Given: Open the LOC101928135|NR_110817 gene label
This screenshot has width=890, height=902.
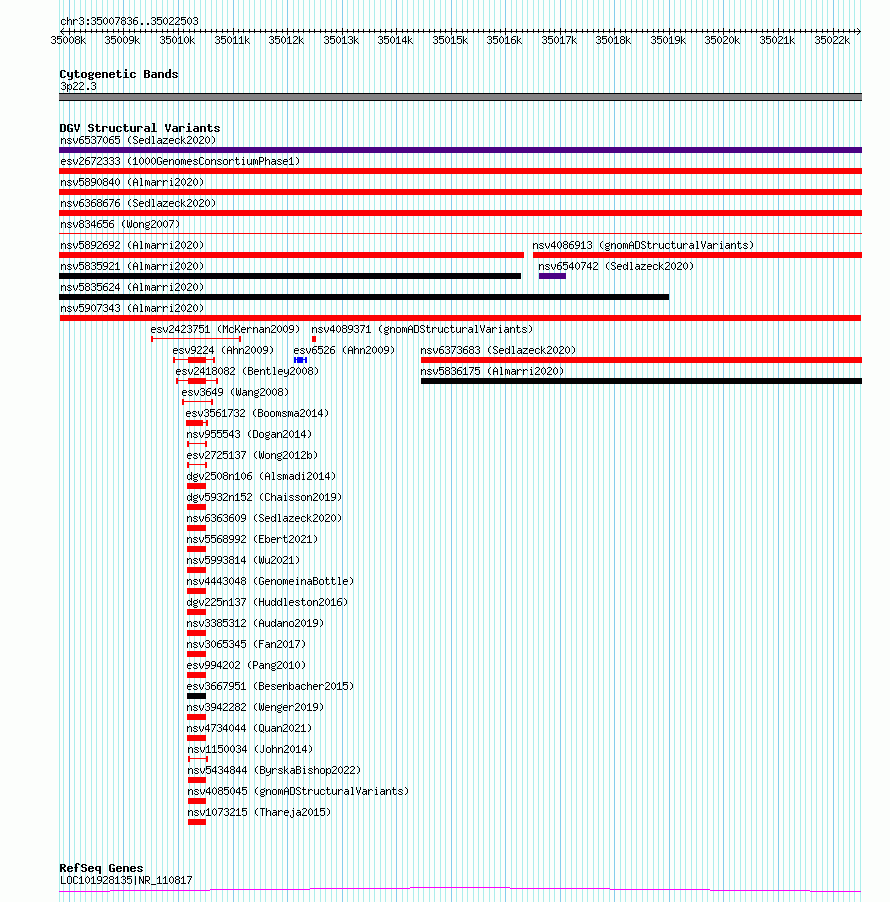Looking at the screenshot, I should pyautogui.click(x=127, y=881).
